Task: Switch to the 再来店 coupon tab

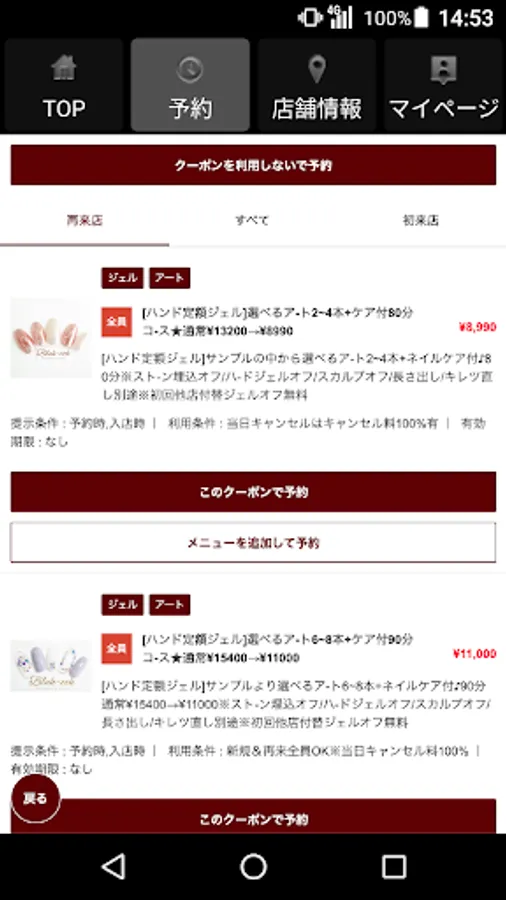Action: coord(84,220)
